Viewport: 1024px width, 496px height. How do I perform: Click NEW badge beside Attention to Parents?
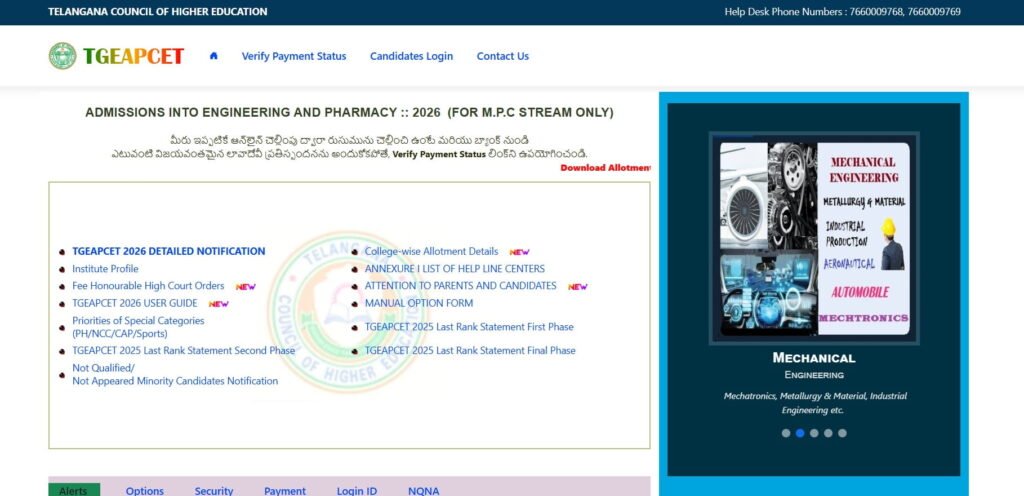(578, 287)
